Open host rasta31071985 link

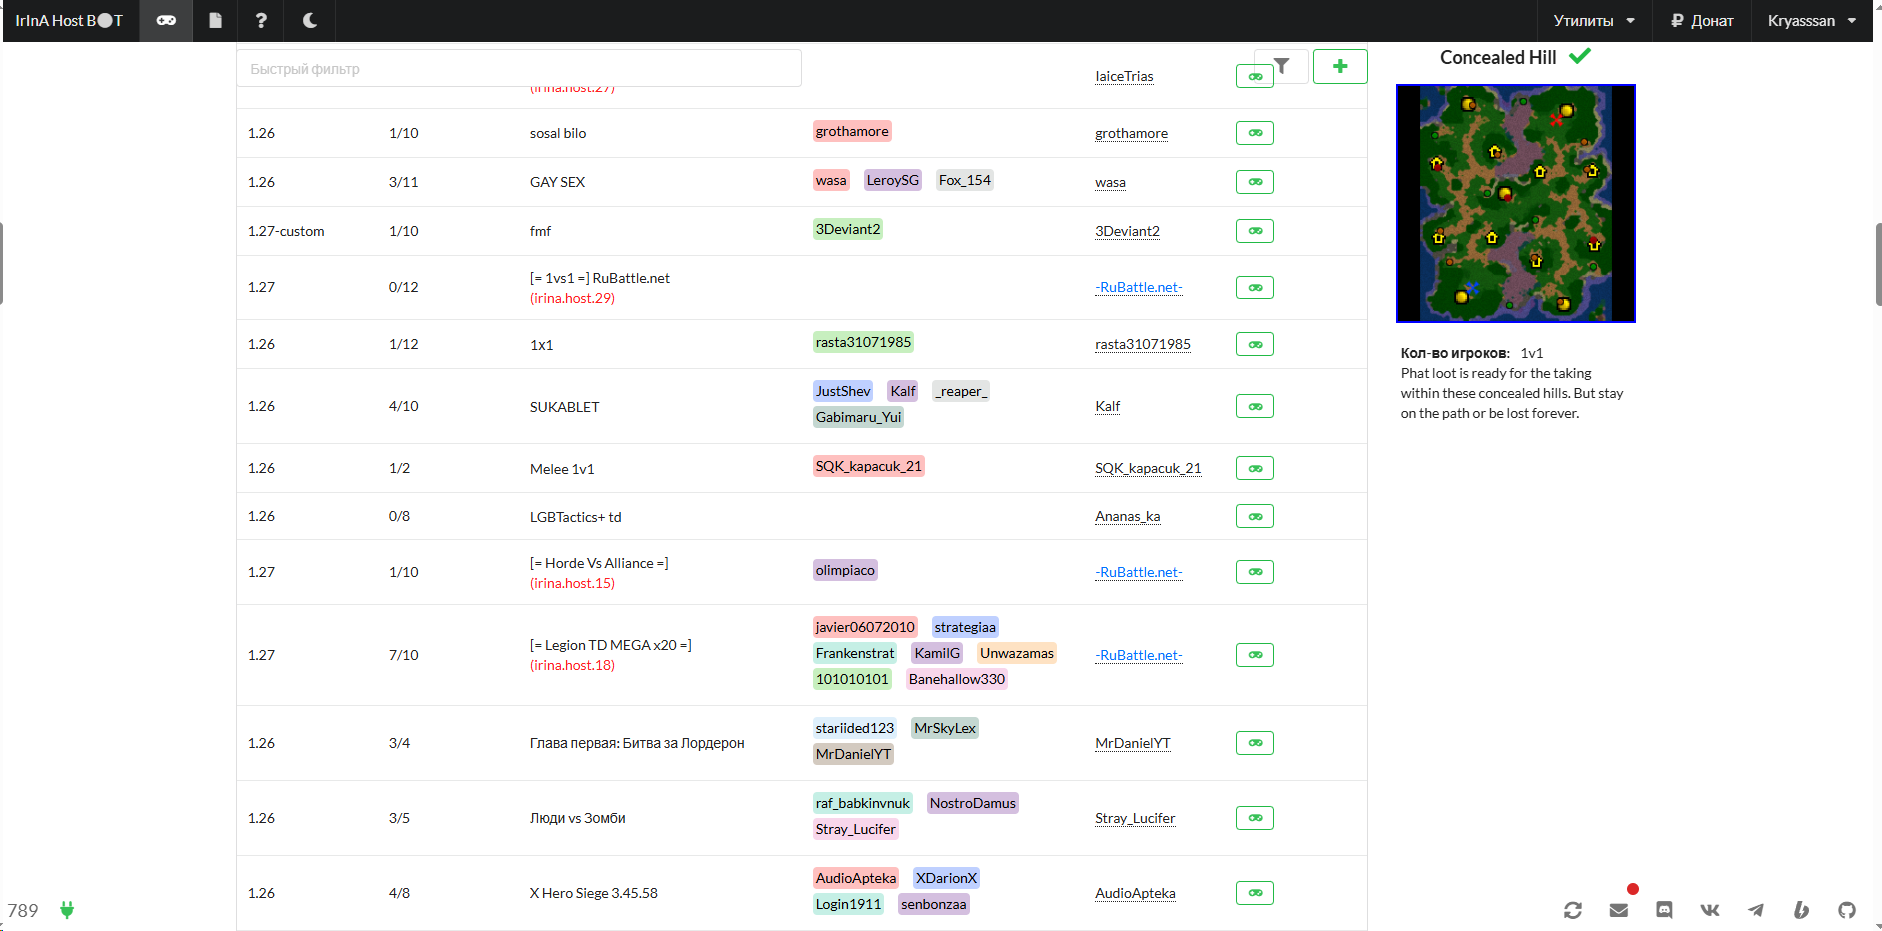tap(1143, 344)
